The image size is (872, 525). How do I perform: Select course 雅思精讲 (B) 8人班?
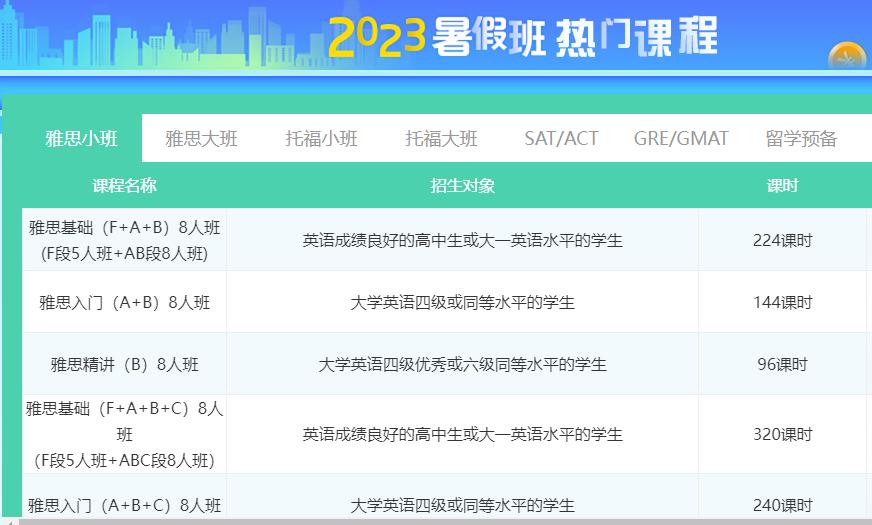coord(125,364)
